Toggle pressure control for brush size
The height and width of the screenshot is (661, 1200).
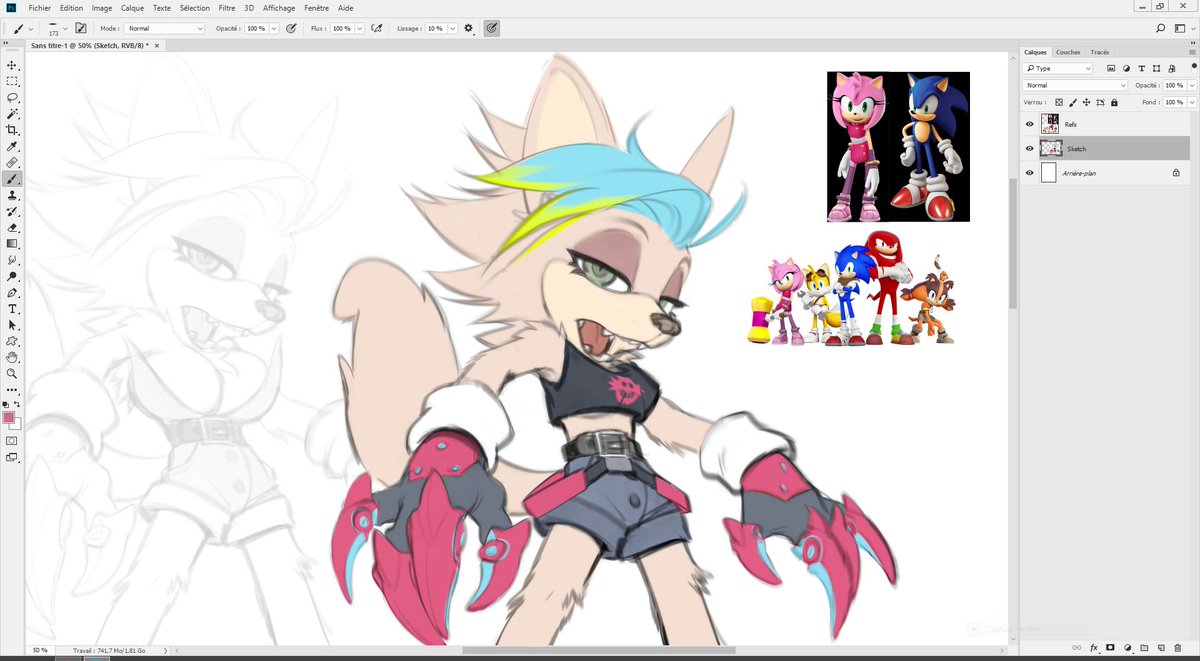[x=492, y=28]
